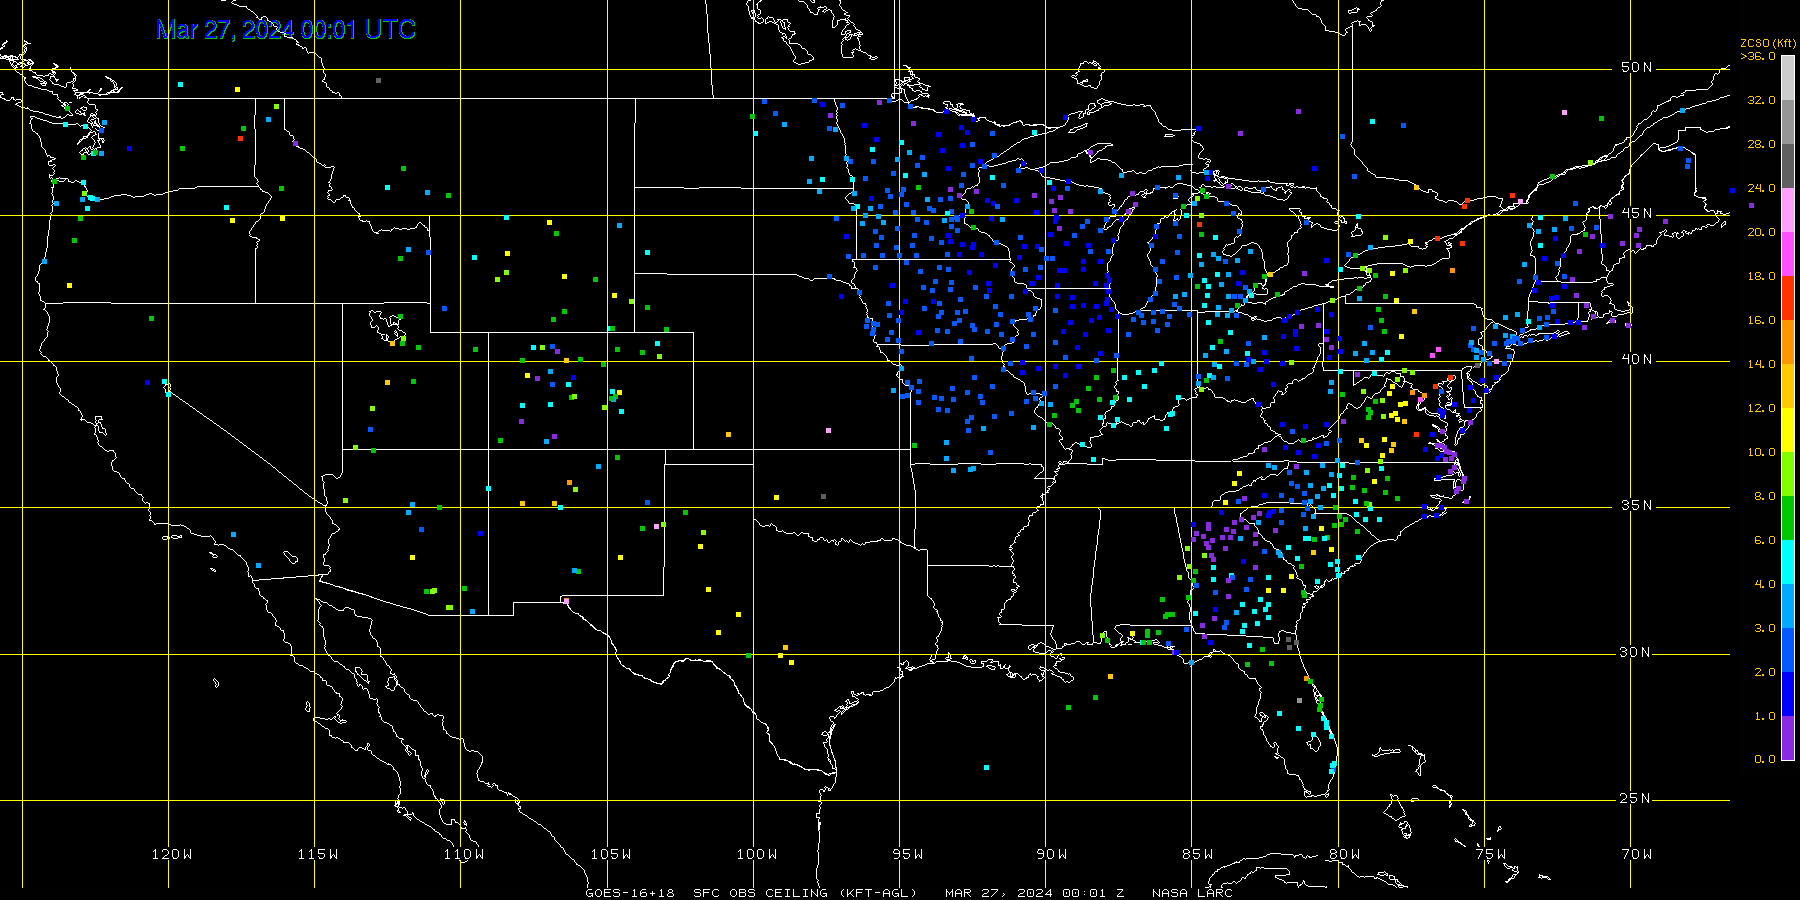Click the red 16–18 kft legend swatch
Image resolution: width=1800 pixels, height=900 pixels.
point(1788,298)
